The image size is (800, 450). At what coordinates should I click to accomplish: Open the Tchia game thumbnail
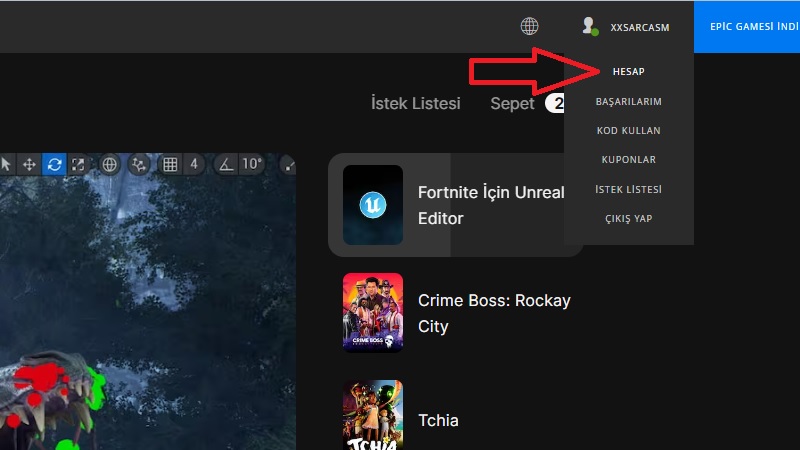[x=373, y=415]
